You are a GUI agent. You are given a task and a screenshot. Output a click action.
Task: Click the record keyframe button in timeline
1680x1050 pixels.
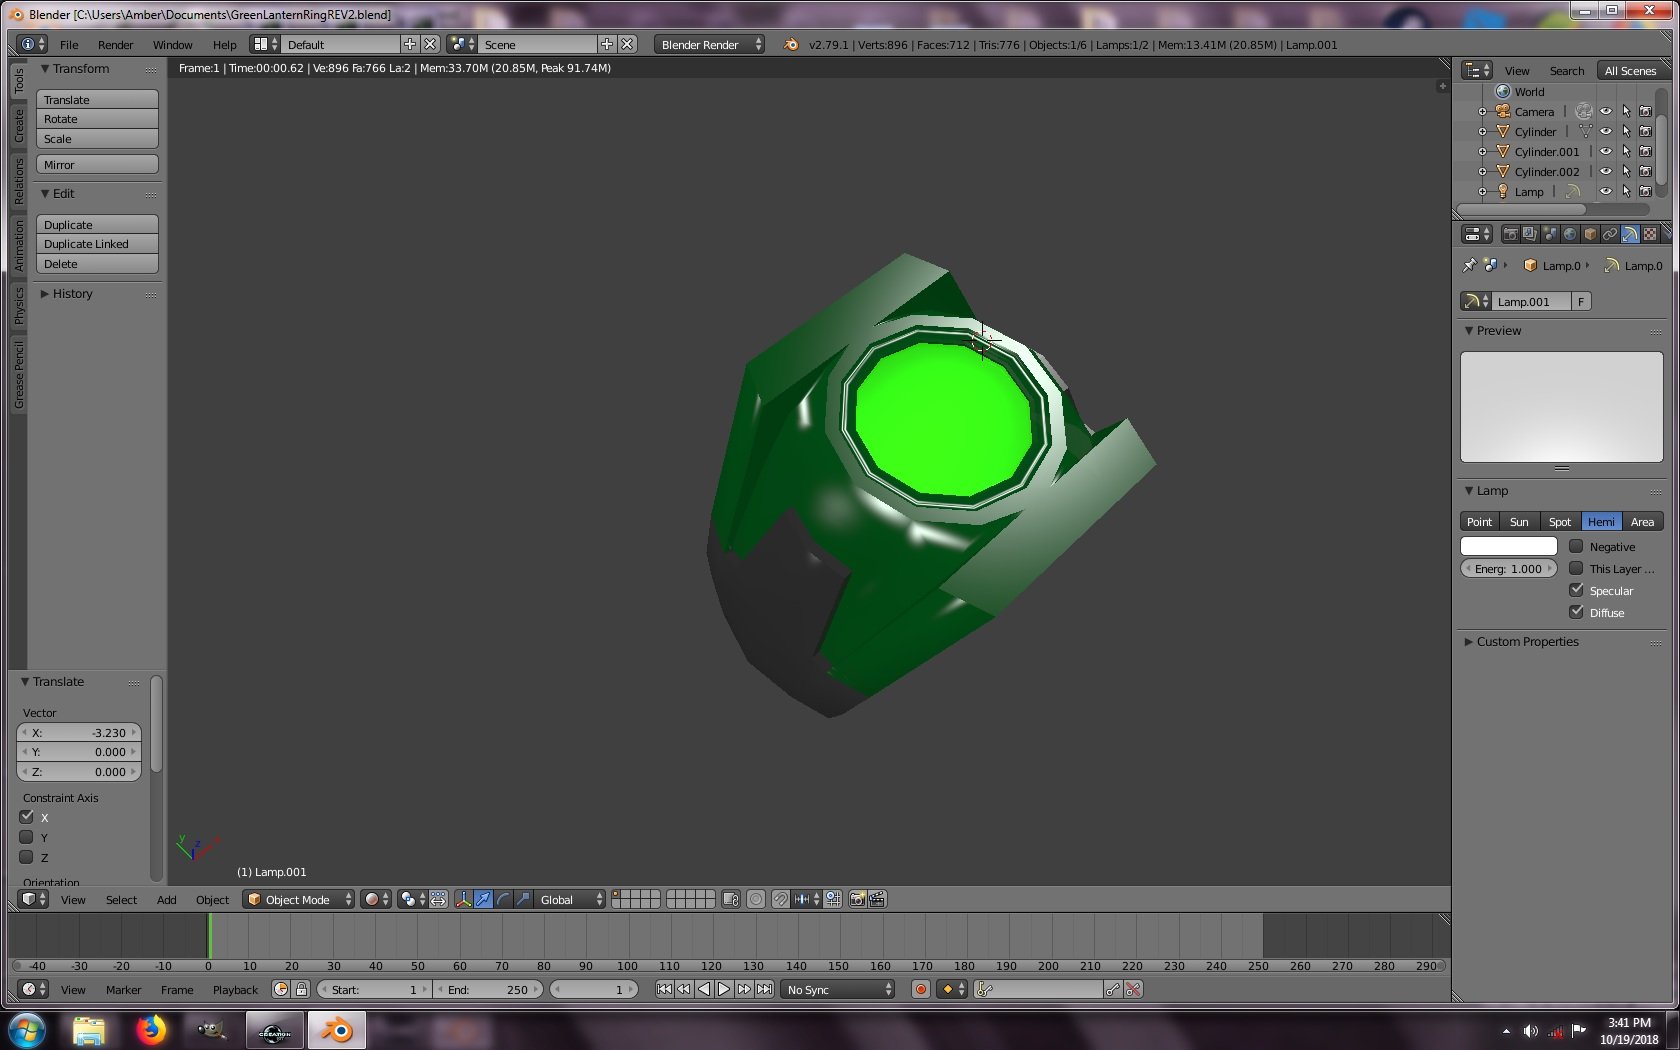point(921,989)
